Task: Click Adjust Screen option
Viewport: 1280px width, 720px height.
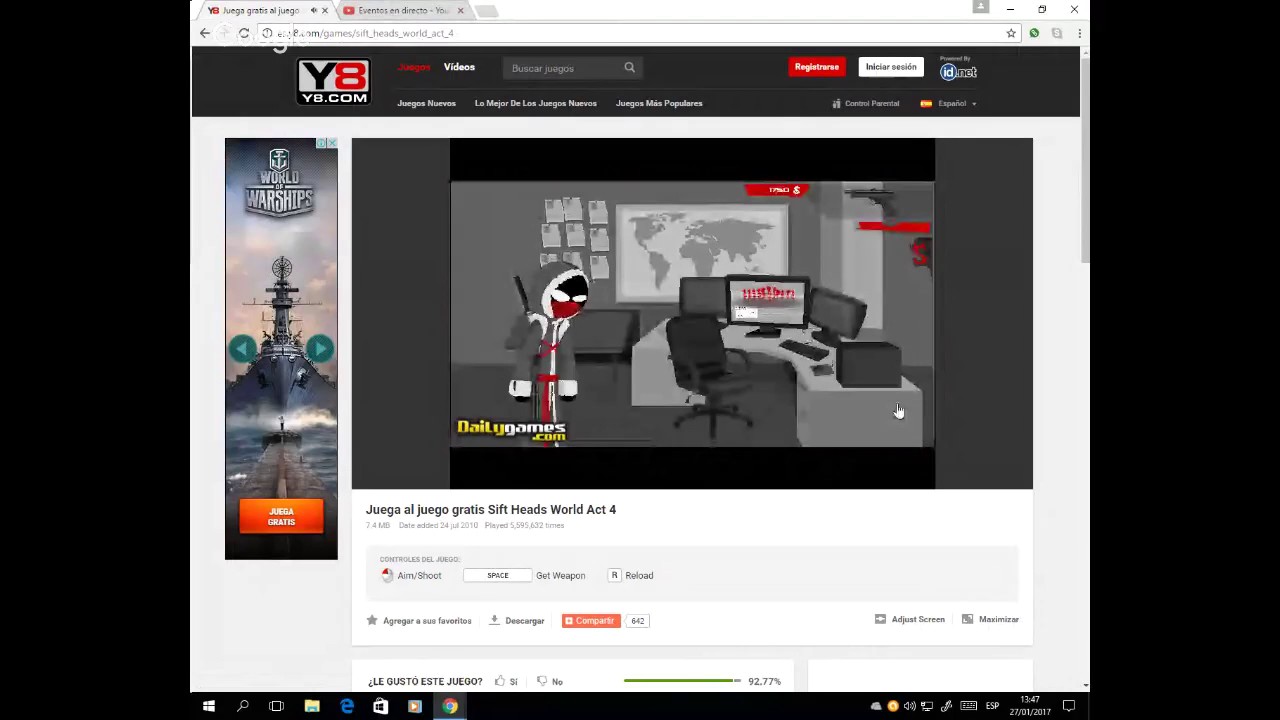Action: 910,620
